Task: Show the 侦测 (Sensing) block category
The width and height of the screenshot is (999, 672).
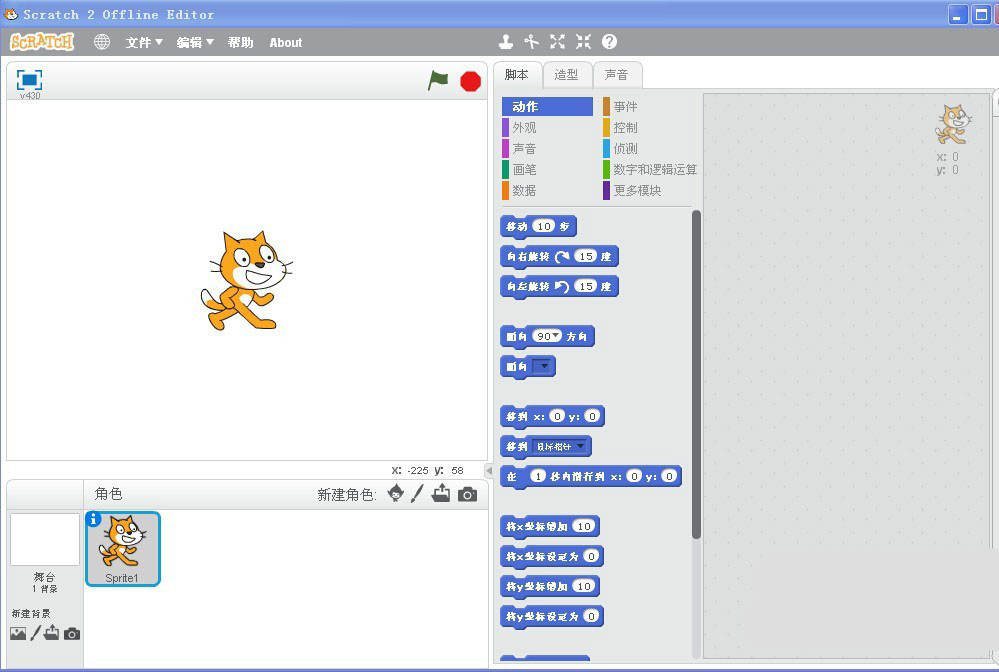Action: 625,149
